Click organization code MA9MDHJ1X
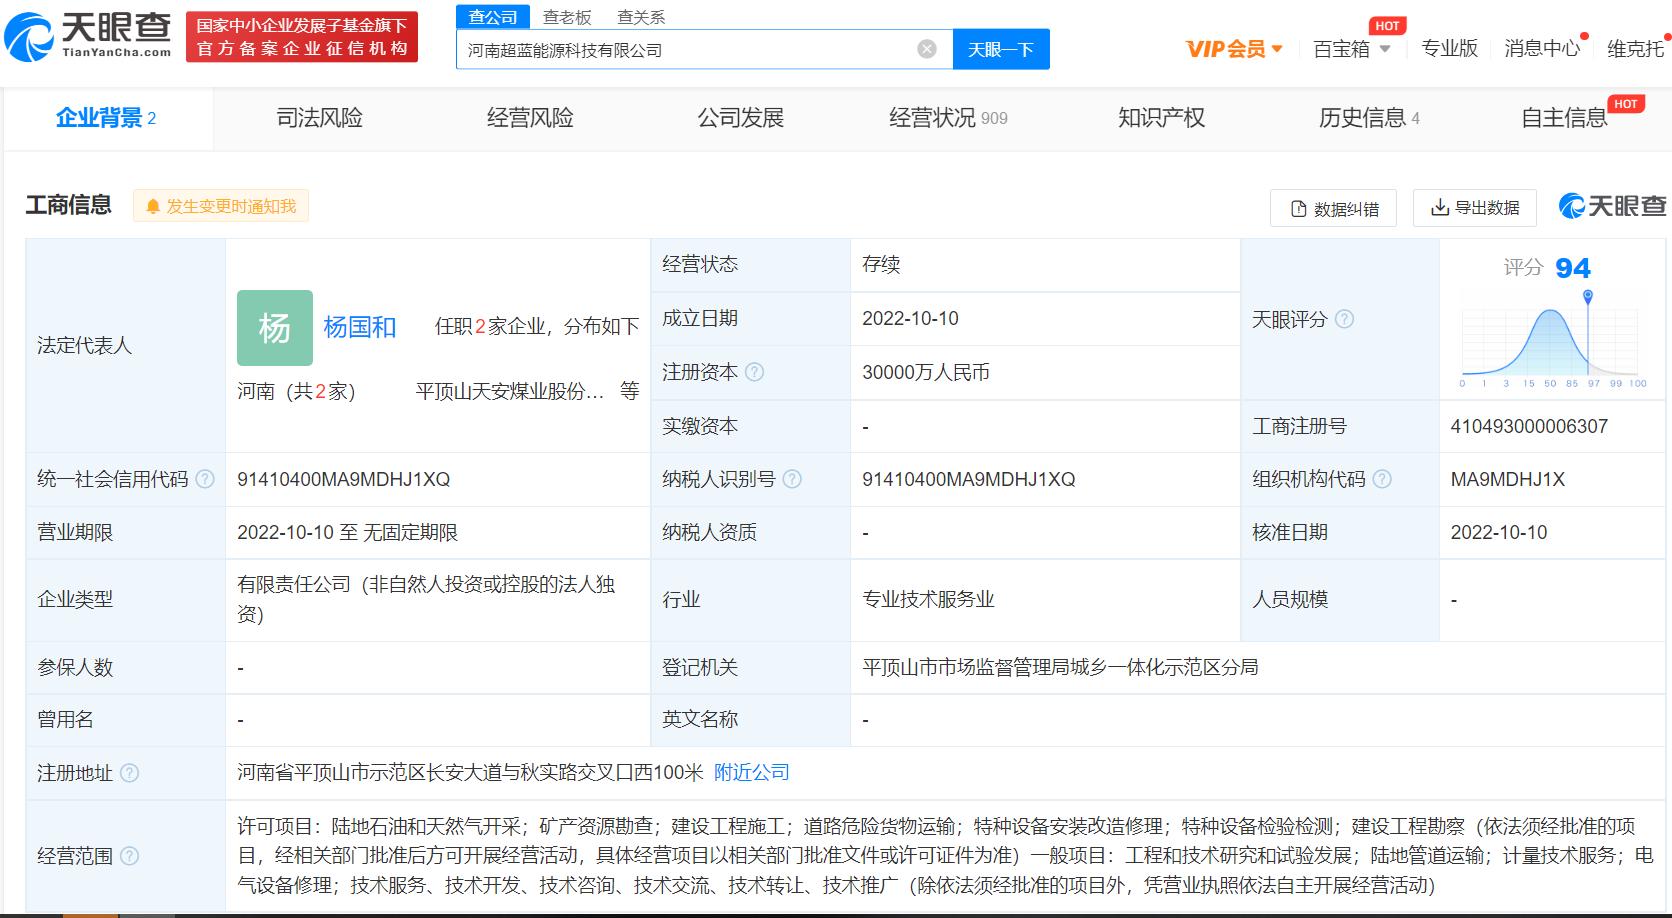The height and width of the screenshot is (918, 1672). (1507, 479)
